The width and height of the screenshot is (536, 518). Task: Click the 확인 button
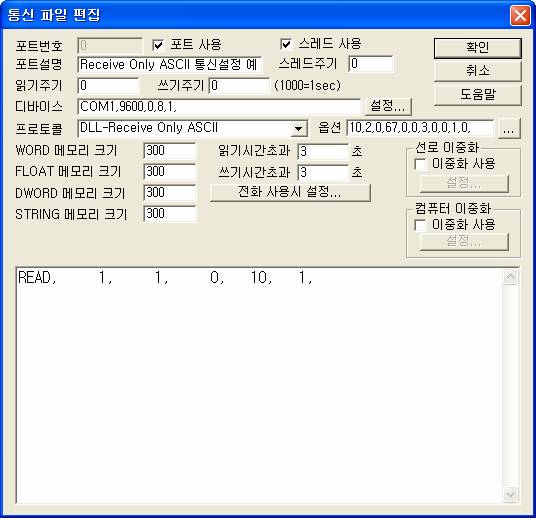point(478,48)
